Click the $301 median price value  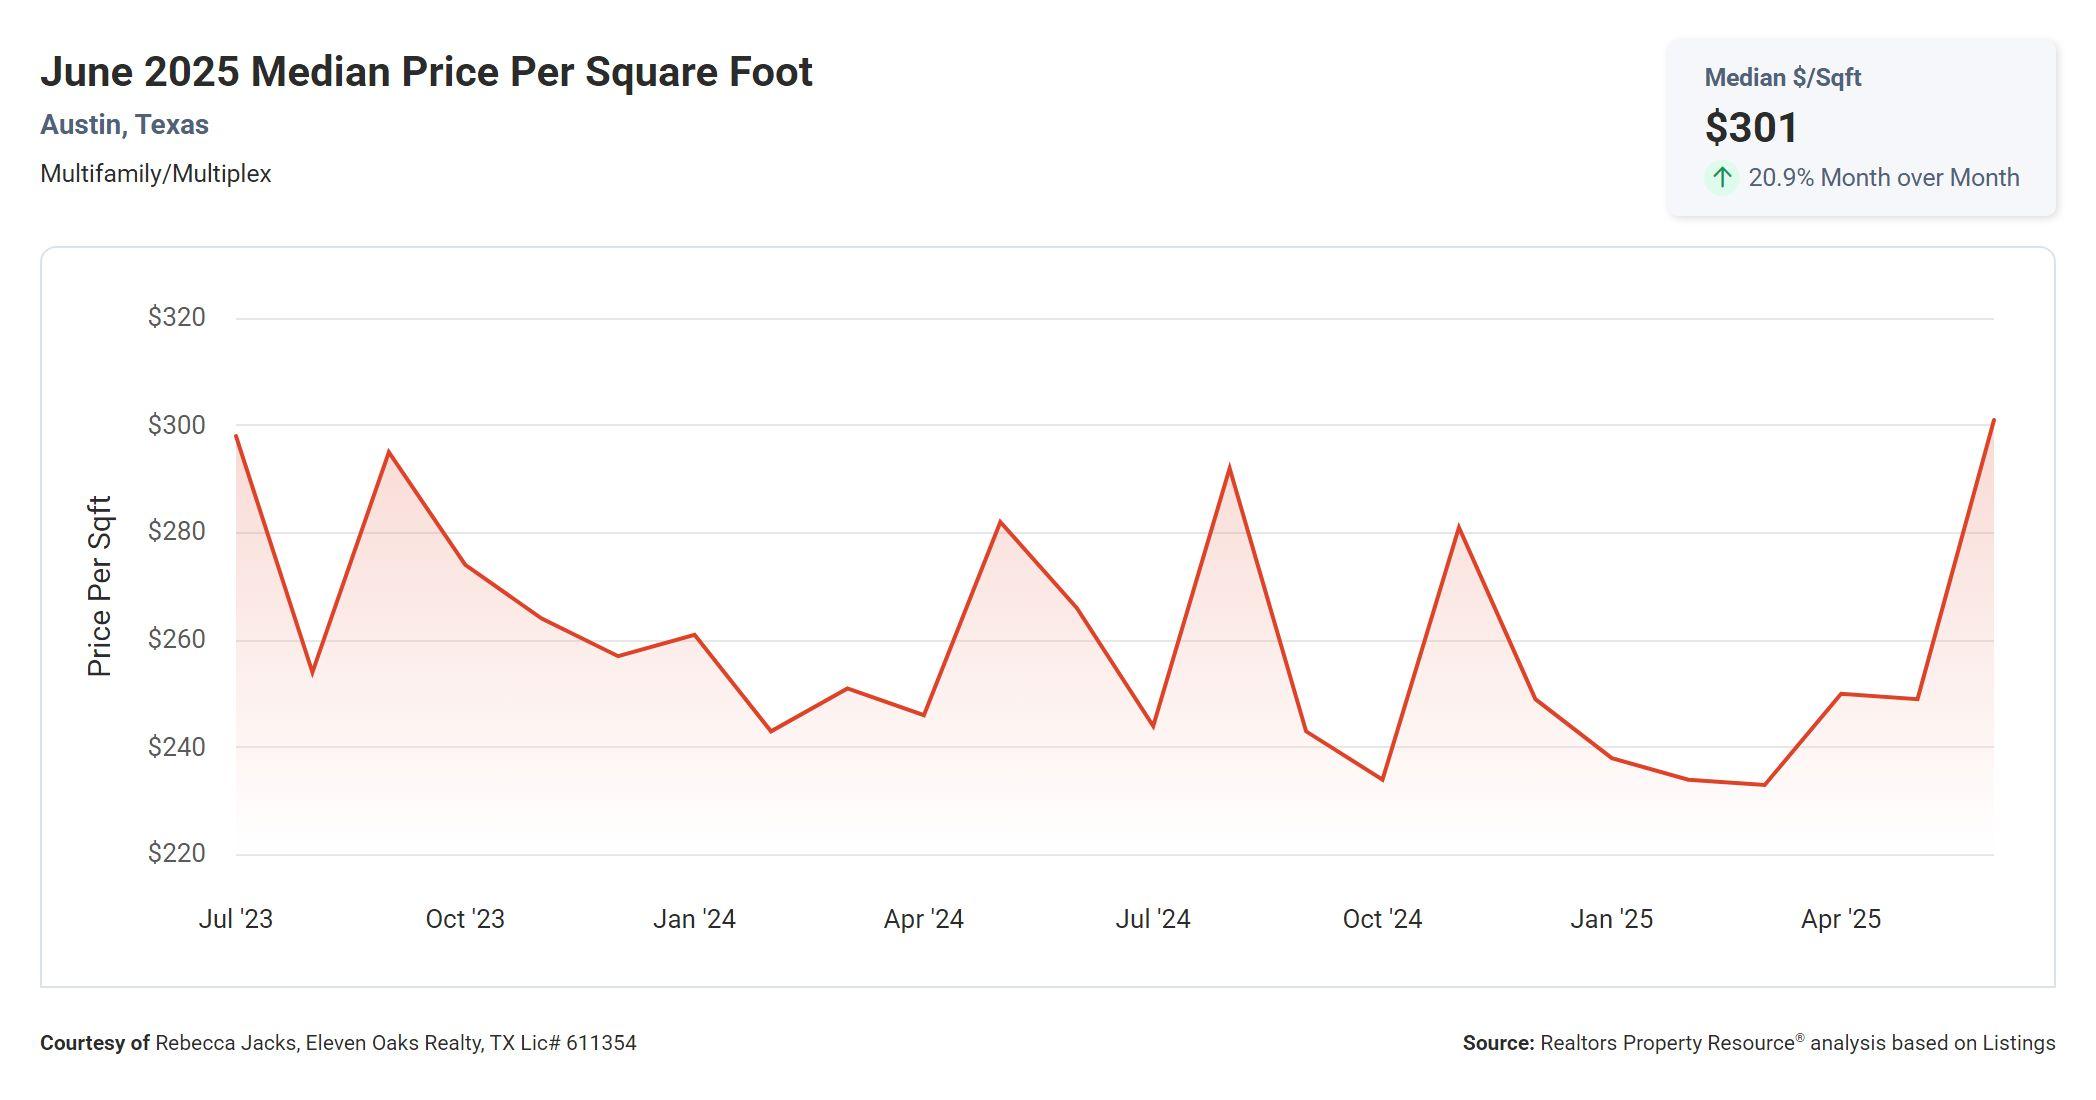[x=1751, y=128]
